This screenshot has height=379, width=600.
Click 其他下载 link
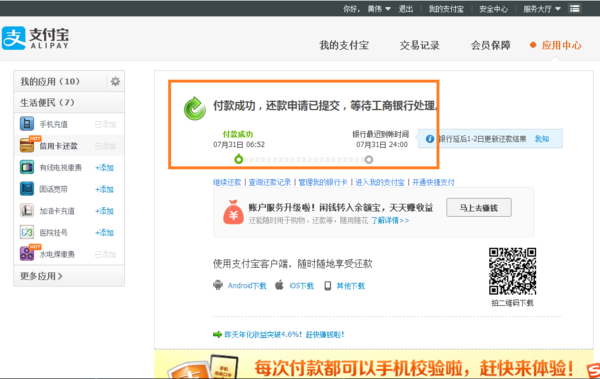351,286
